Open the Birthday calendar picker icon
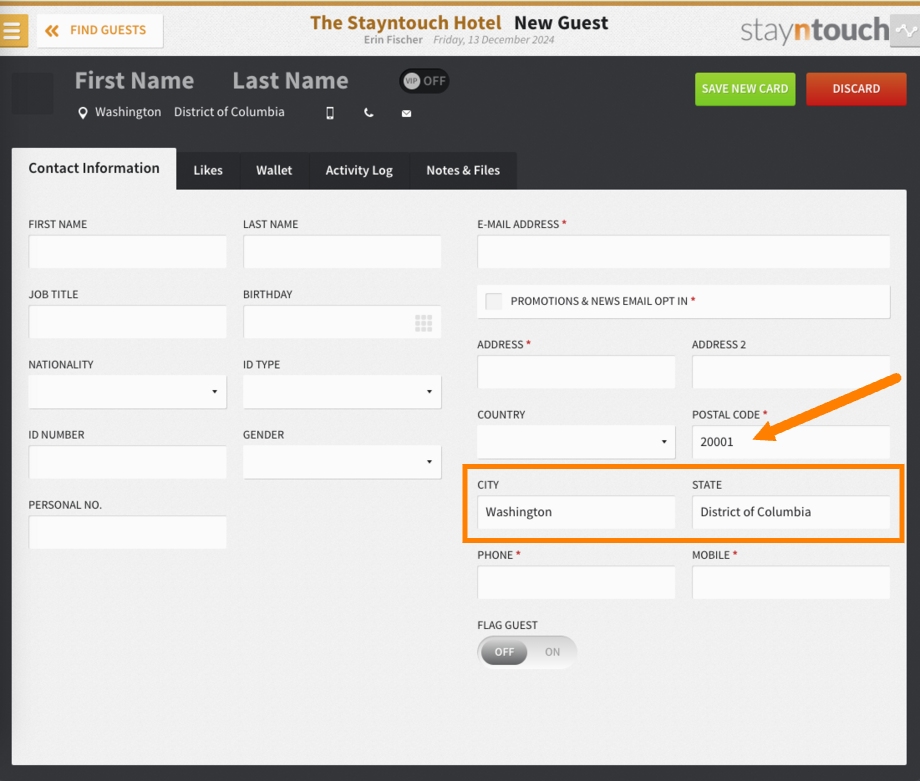 pos(424,323)
